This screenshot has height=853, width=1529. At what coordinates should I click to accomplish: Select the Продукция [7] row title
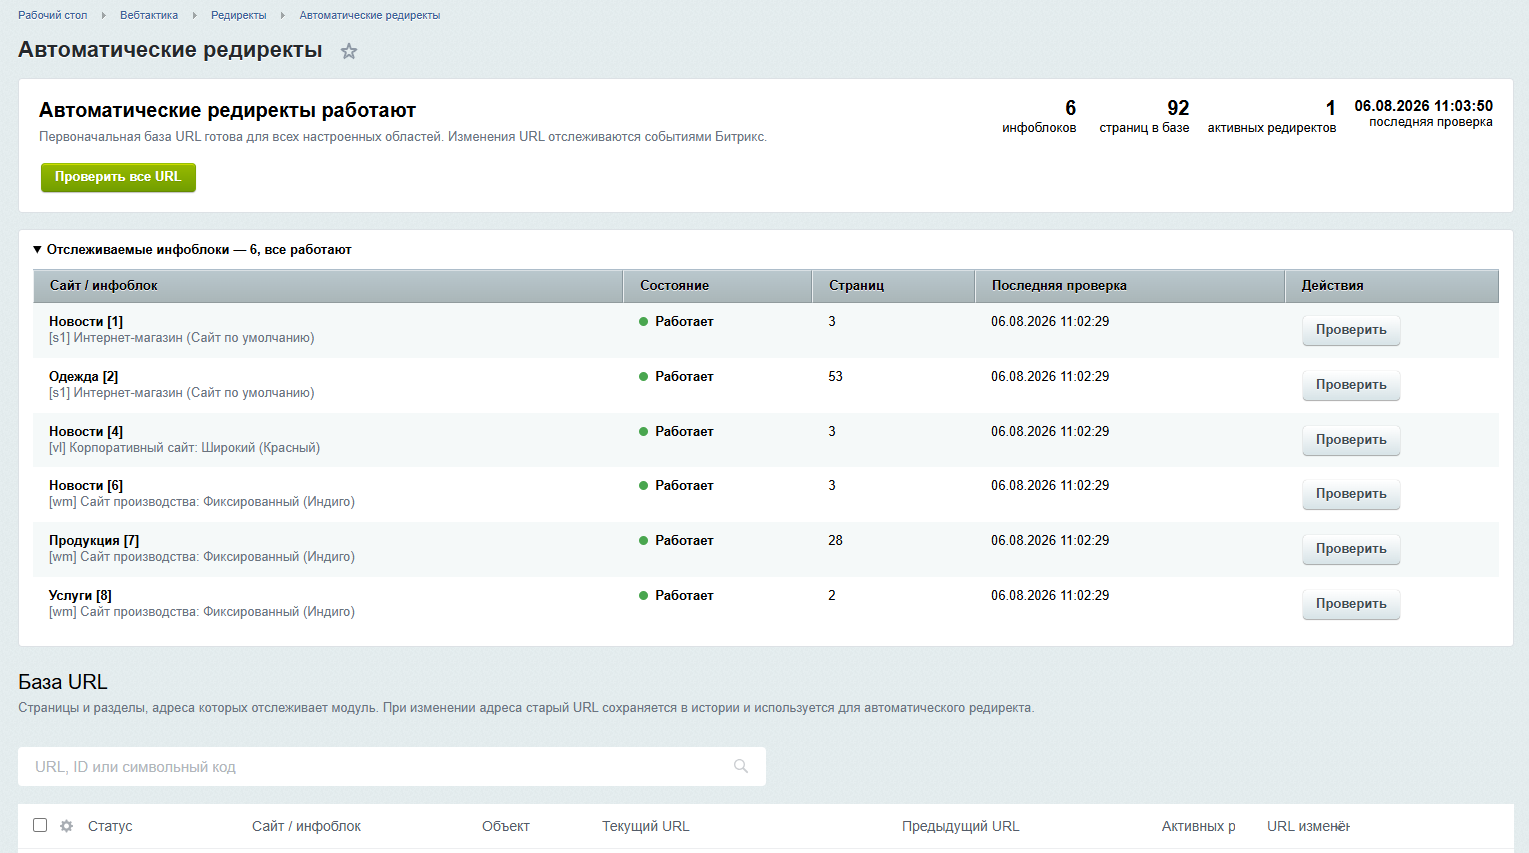click(94, 540)
